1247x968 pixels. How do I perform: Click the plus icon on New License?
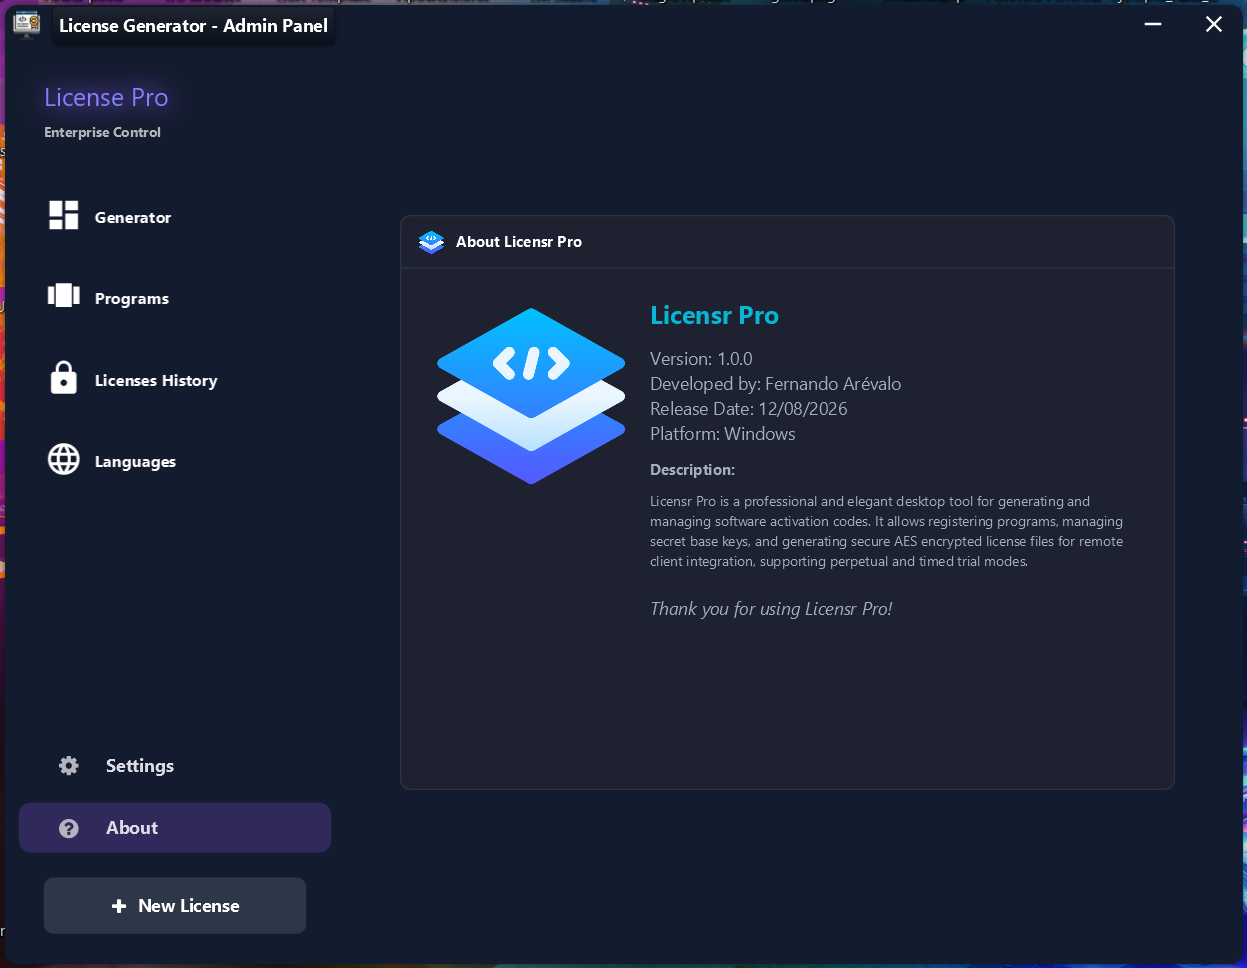[x=119, y=906]
